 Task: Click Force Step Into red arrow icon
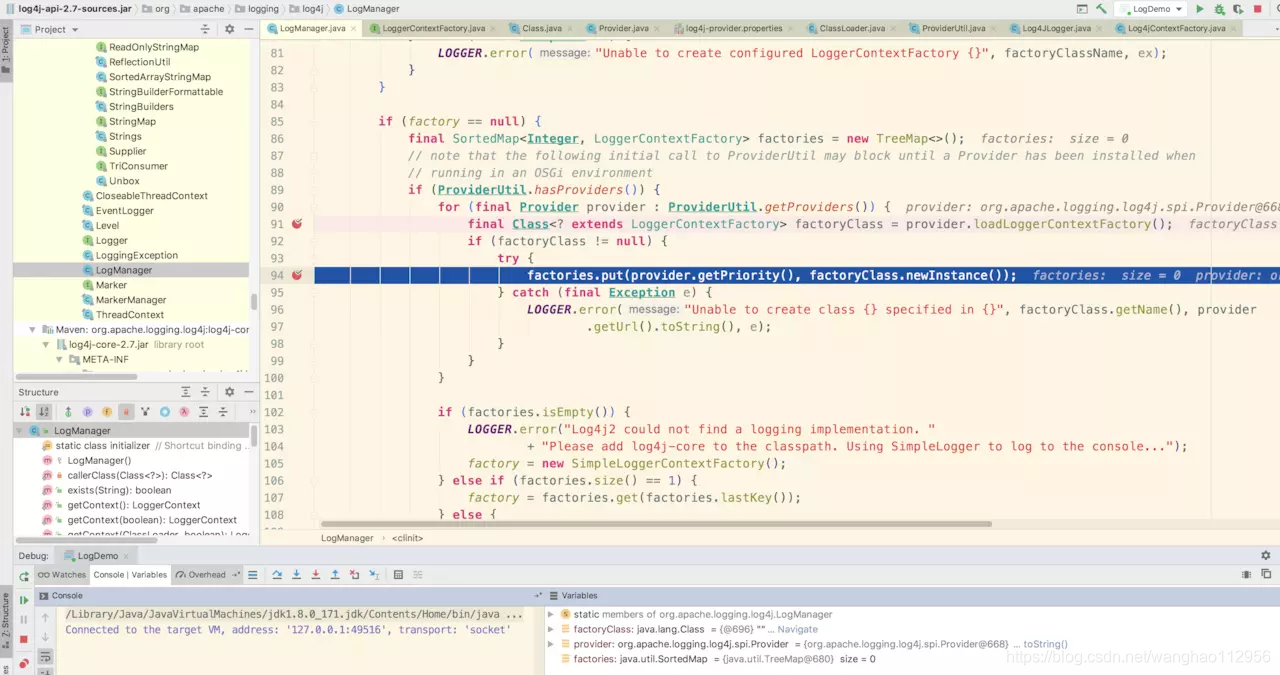click(316, 575)
